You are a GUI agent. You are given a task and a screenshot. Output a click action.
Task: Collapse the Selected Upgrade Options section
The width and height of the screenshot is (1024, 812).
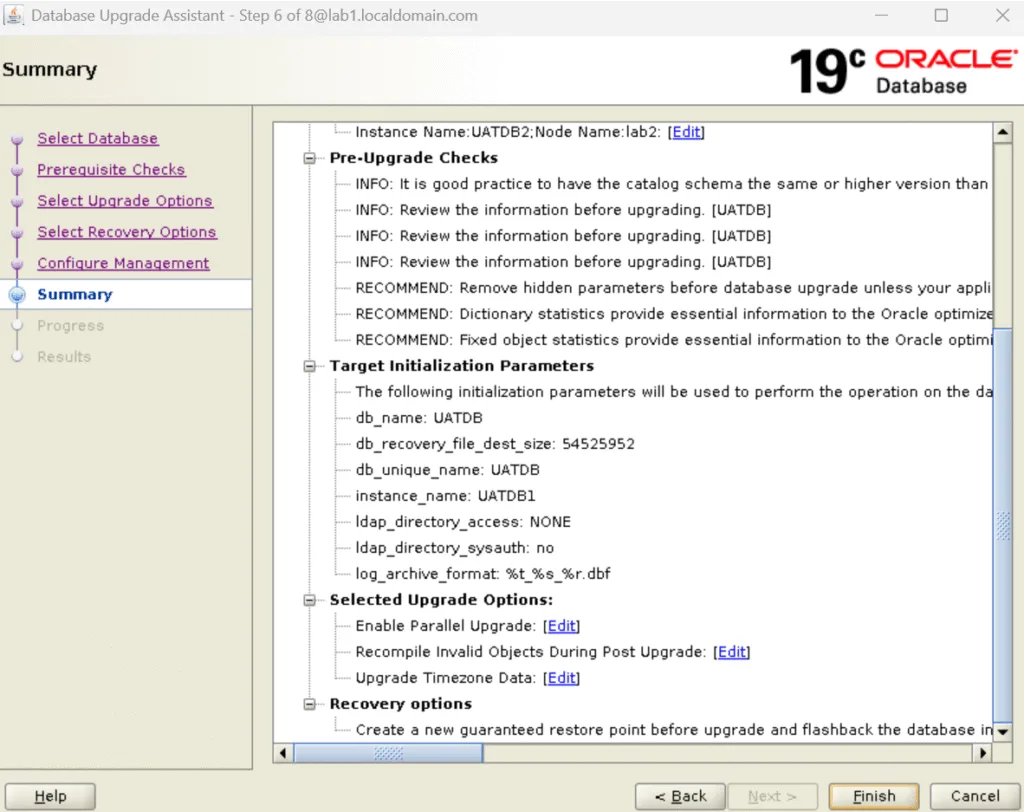point(309,599)
